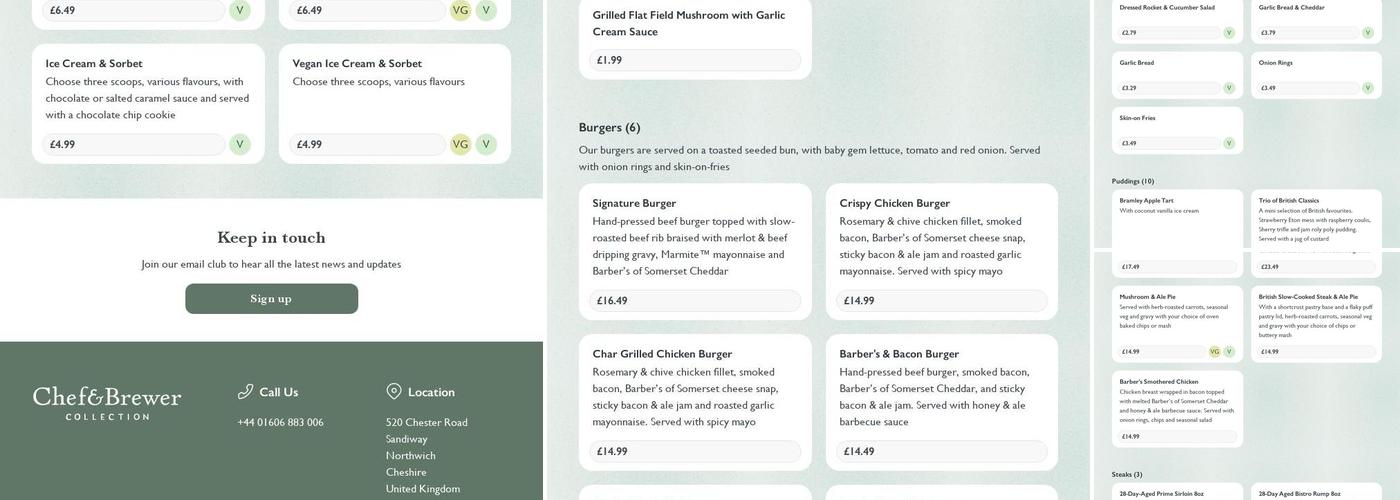Image resolution: width=1400 pixels, height=500 pixels.
Task: Click the VG badge on Vegan Ice Cream & Sorbet
Action: [x=460, y=145]
